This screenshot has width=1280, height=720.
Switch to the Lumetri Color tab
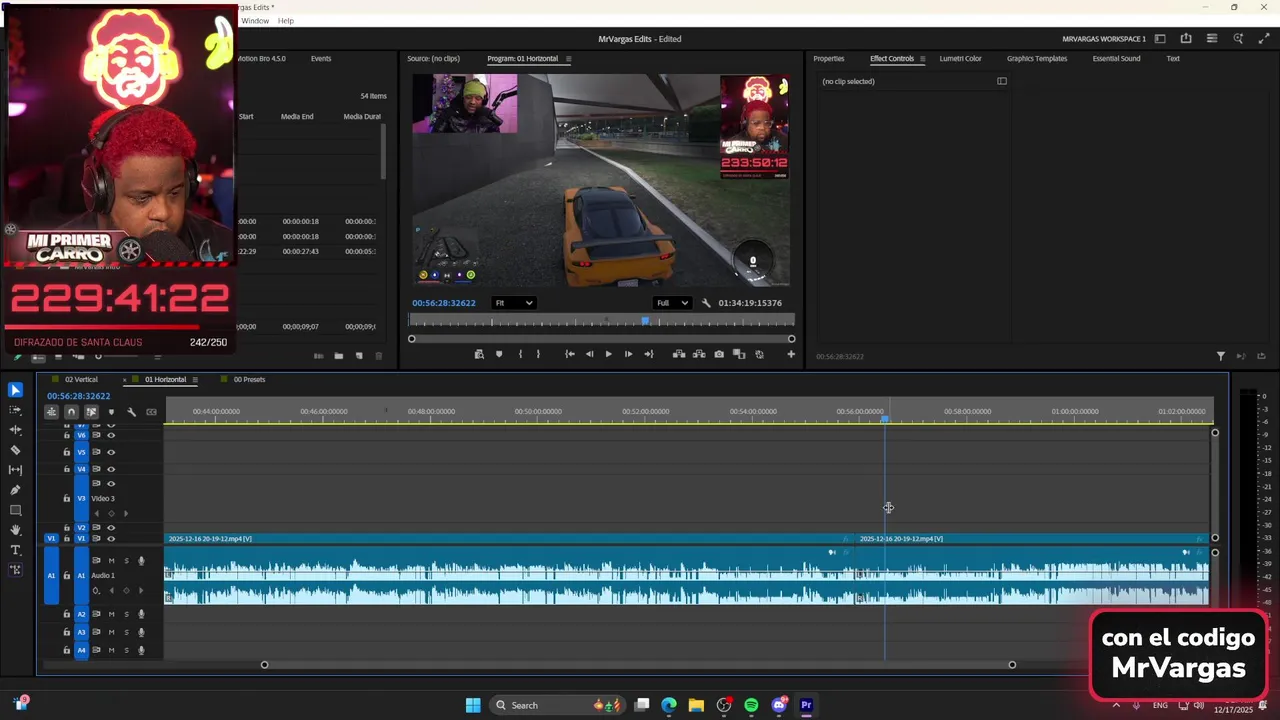click(960, 59)
